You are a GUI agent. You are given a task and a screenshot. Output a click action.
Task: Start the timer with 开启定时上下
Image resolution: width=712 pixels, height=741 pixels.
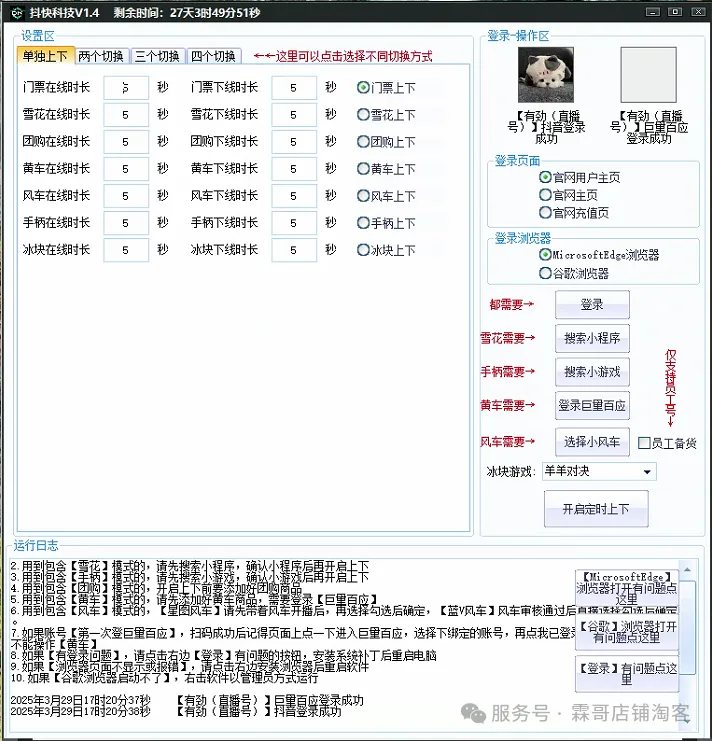pyautogui.click(x=596, y=509)
